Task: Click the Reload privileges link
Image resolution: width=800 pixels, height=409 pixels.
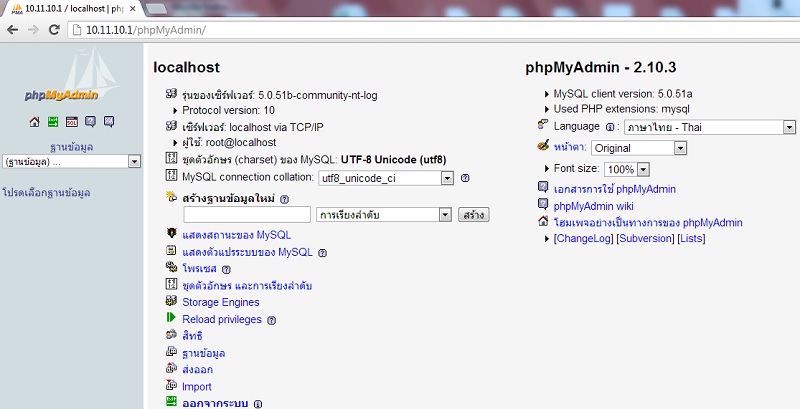Action: (222, 319)
